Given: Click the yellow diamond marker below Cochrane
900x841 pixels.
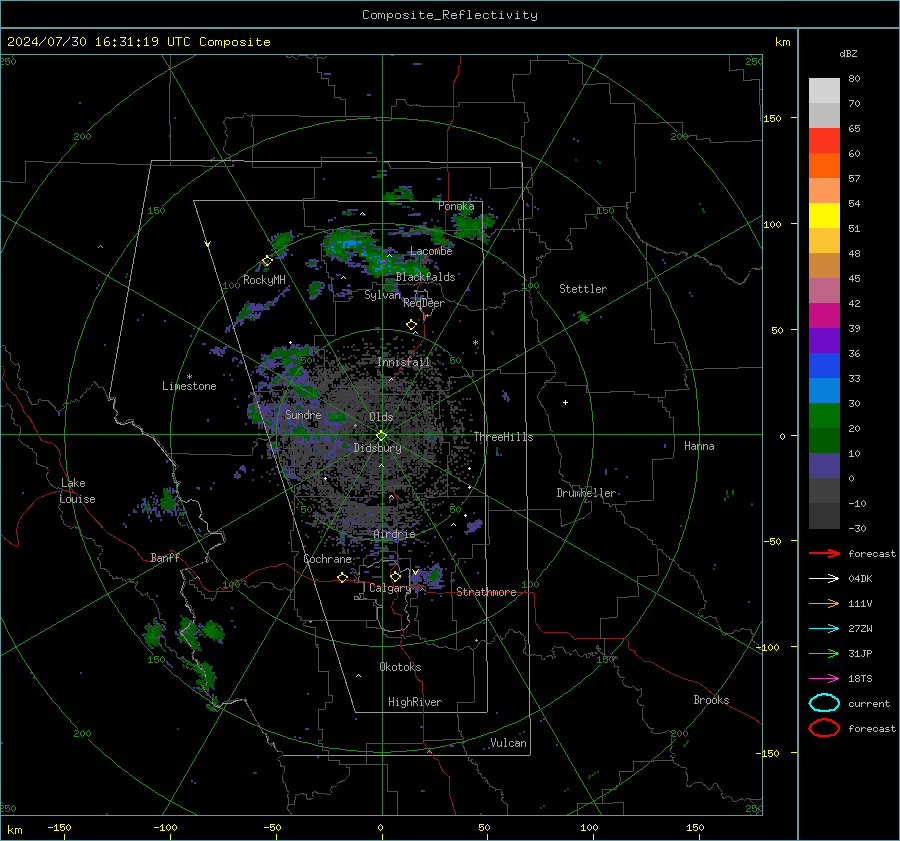Looking at the screenshot, I should click(x=342, y=577).
